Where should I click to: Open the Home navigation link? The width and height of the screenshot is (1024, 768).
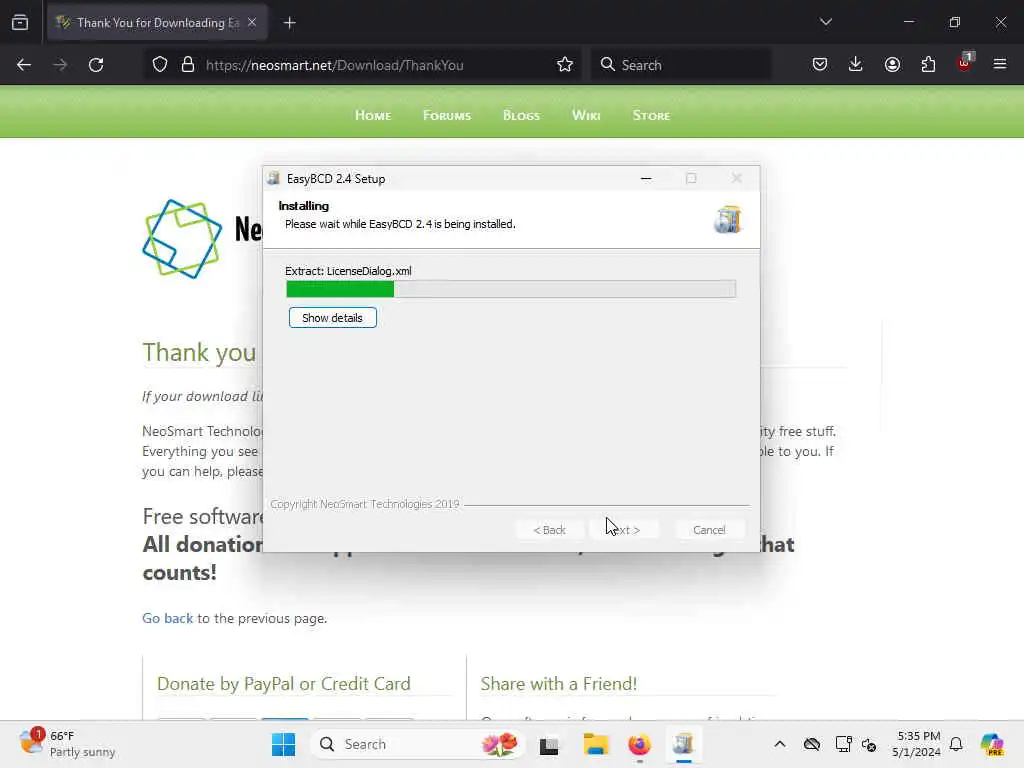pos(373,116)
